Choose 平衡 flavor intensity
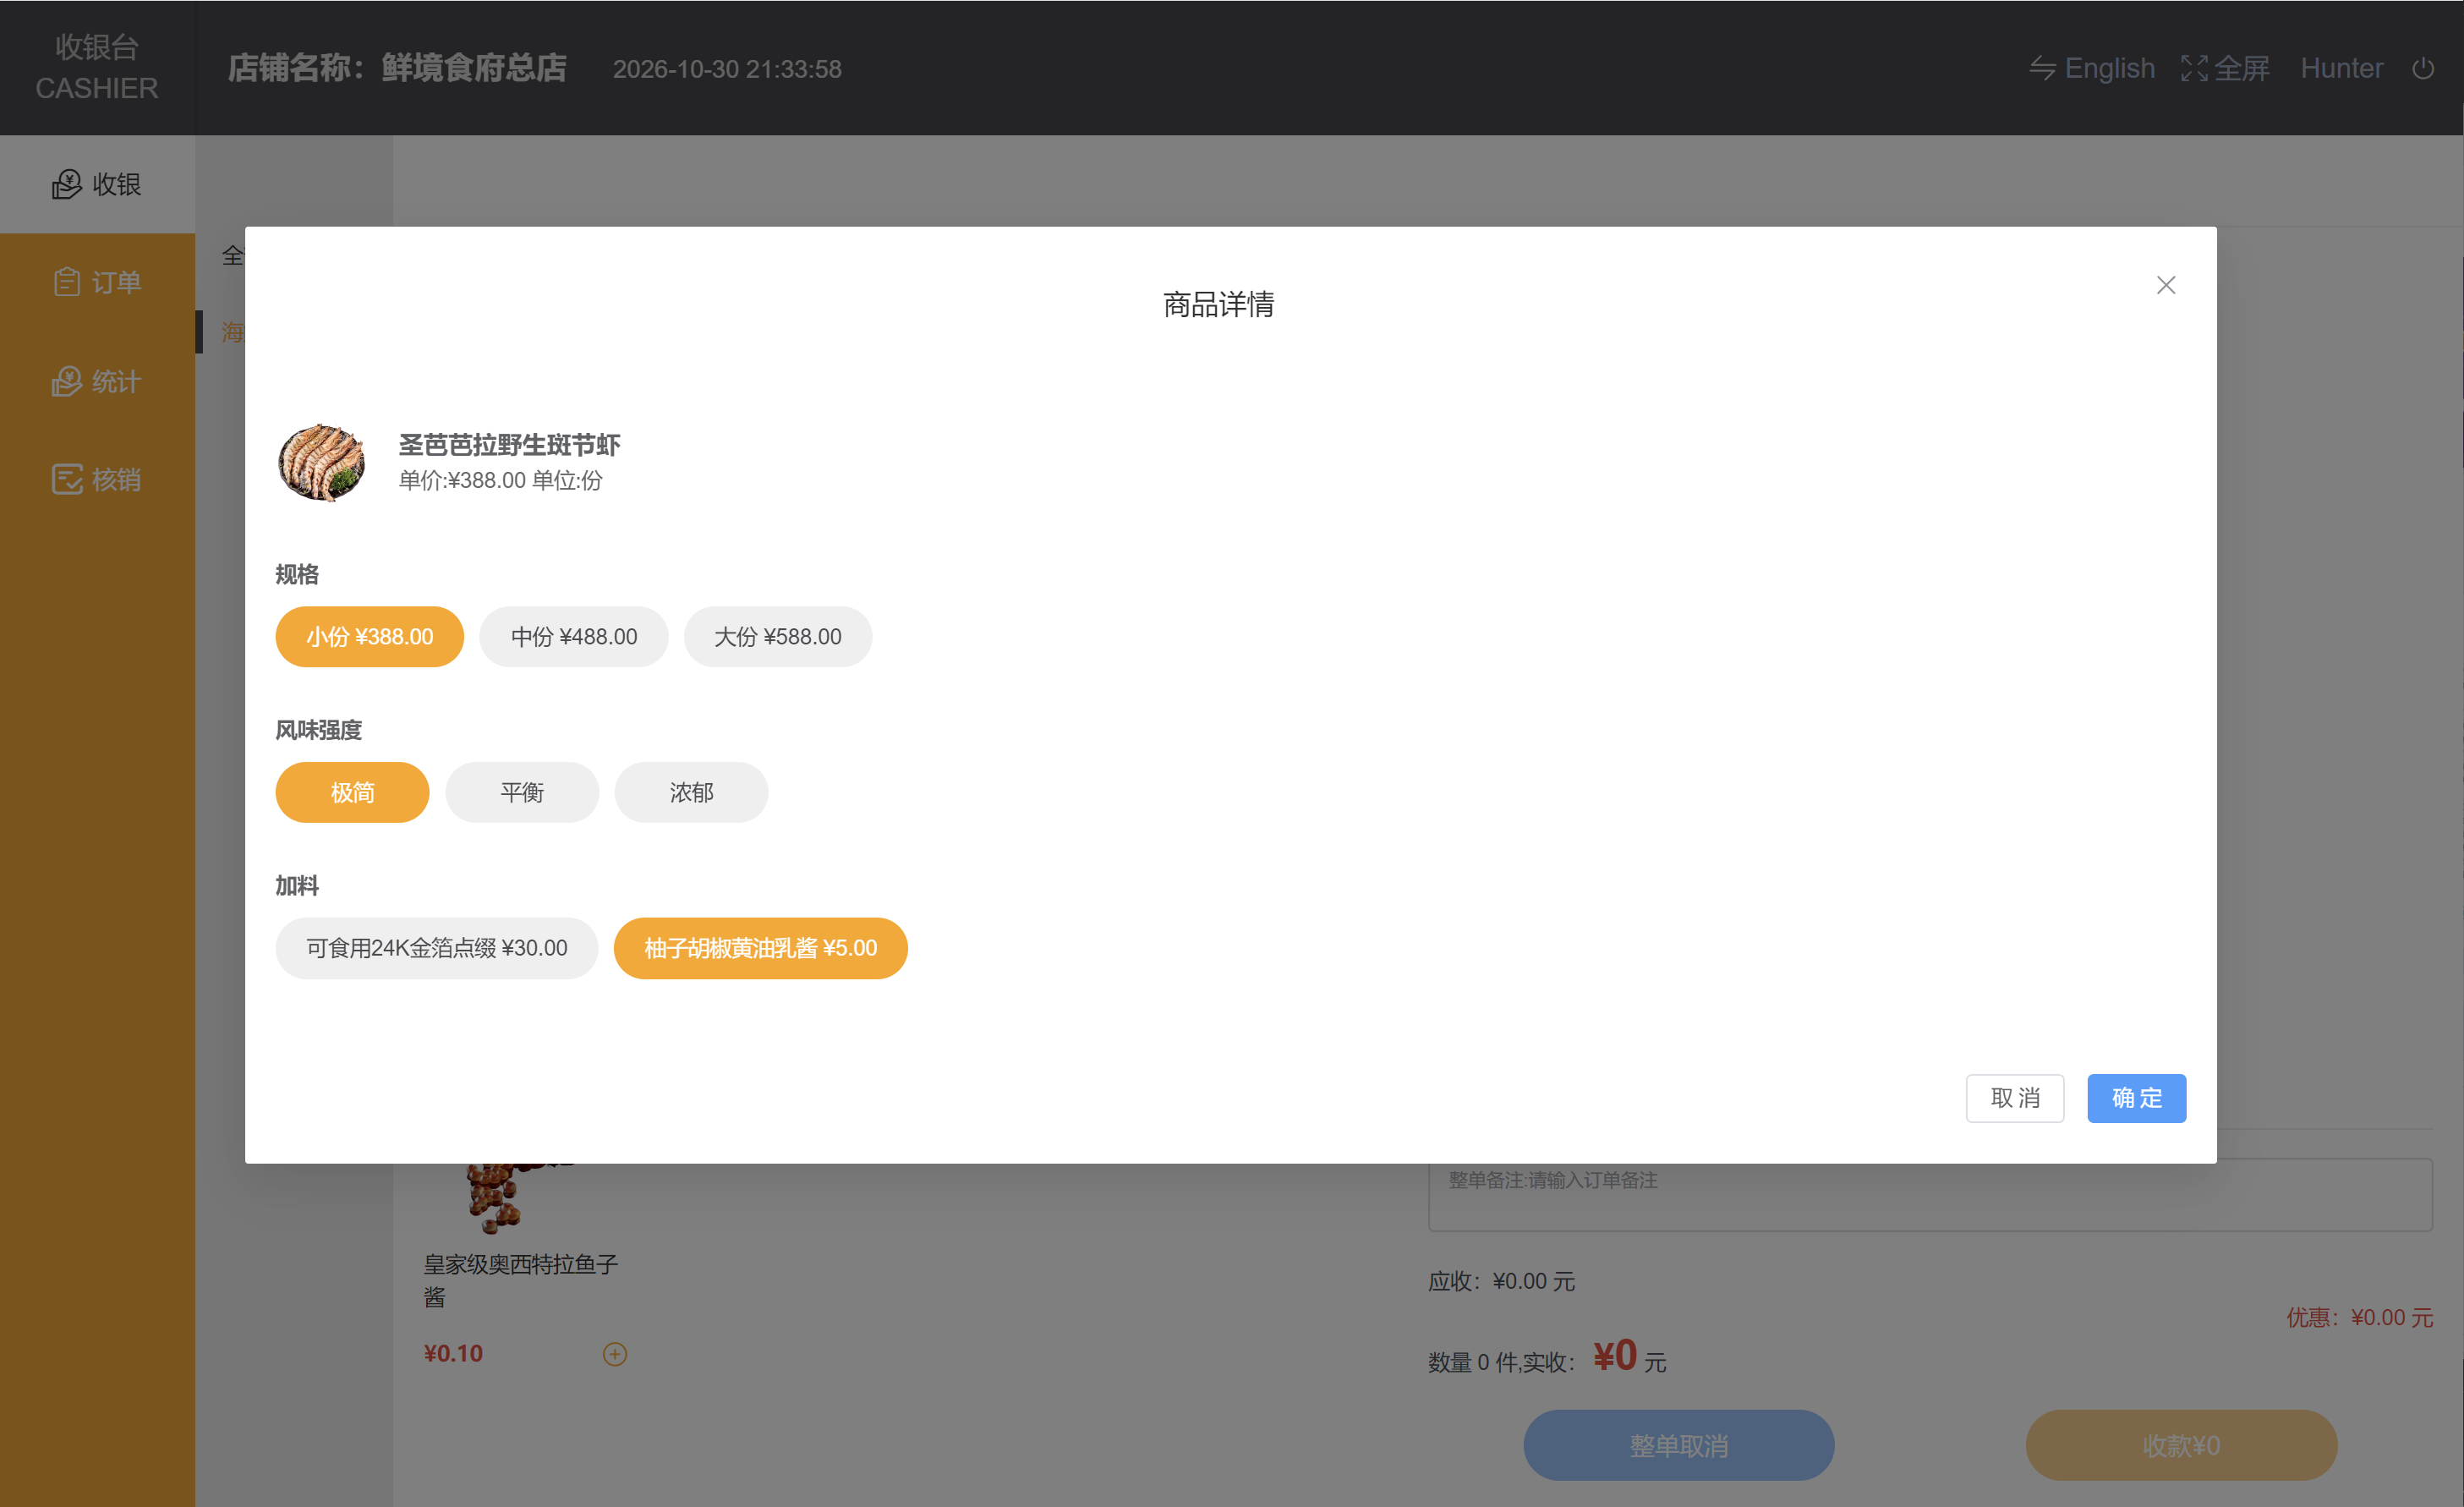This screenshot has height=1507, width=2464. click(522, 793)
